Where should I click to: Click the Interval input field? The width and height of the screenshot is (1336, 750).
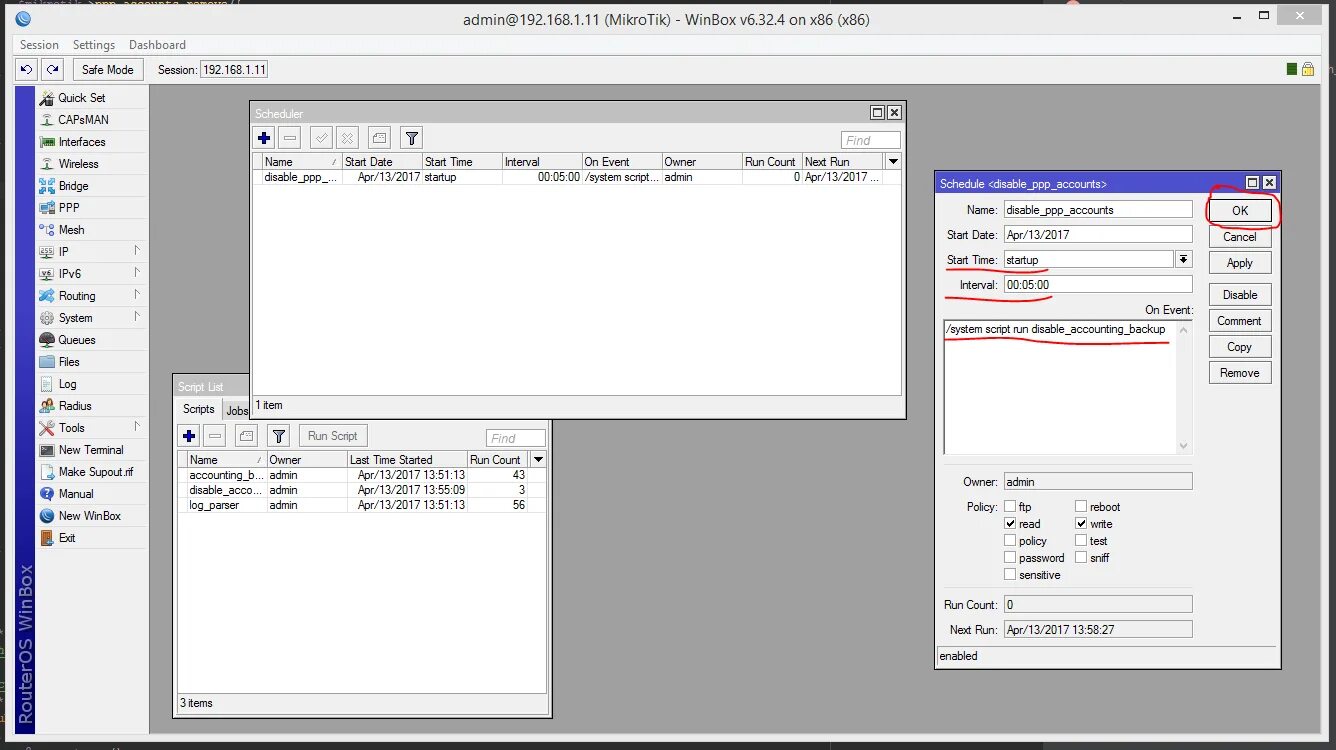[1098, 285]
